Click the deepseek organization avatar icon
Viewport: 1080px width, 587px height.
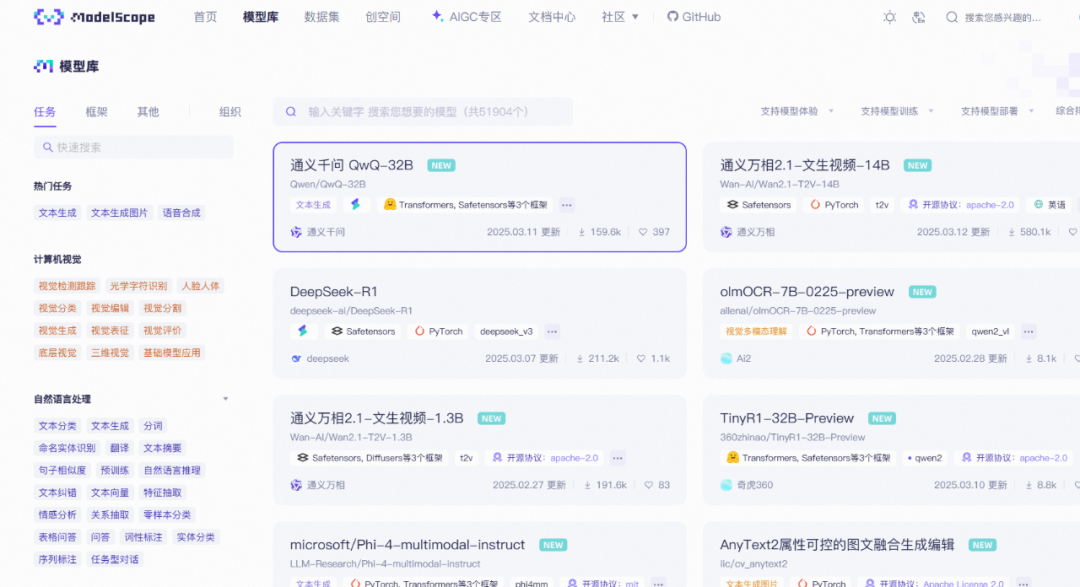(x=296, y=358)
